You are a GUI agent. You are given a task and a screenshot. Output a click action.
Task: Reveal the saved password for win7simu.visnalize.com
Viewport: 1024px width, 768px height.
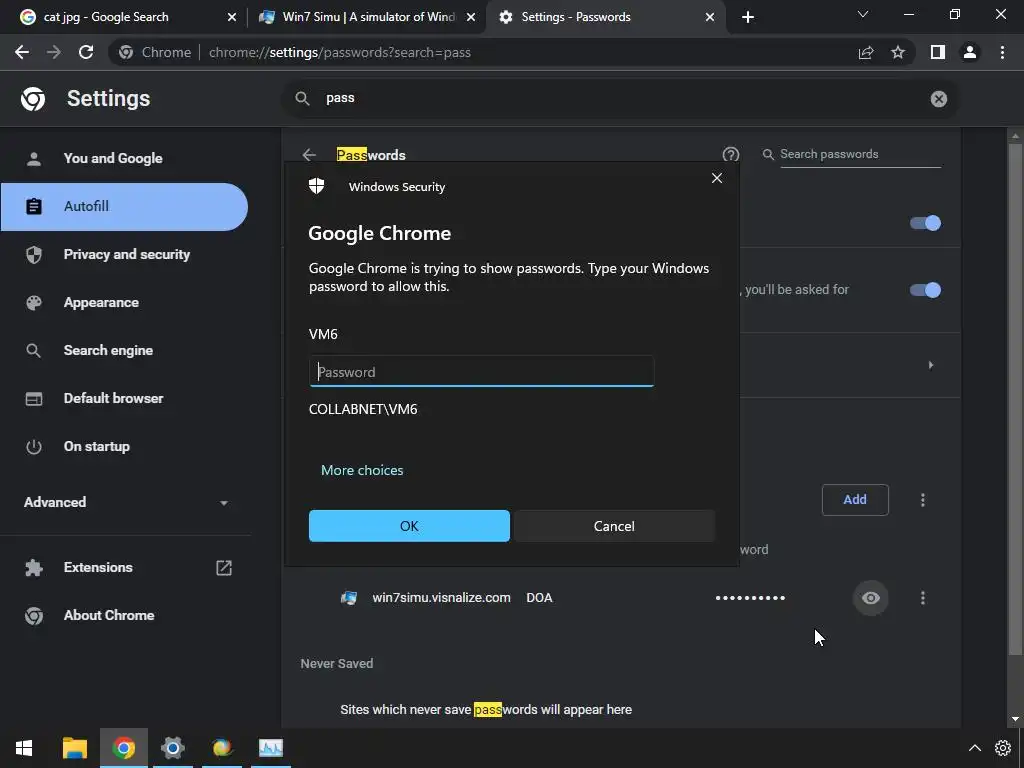(871, 598)
